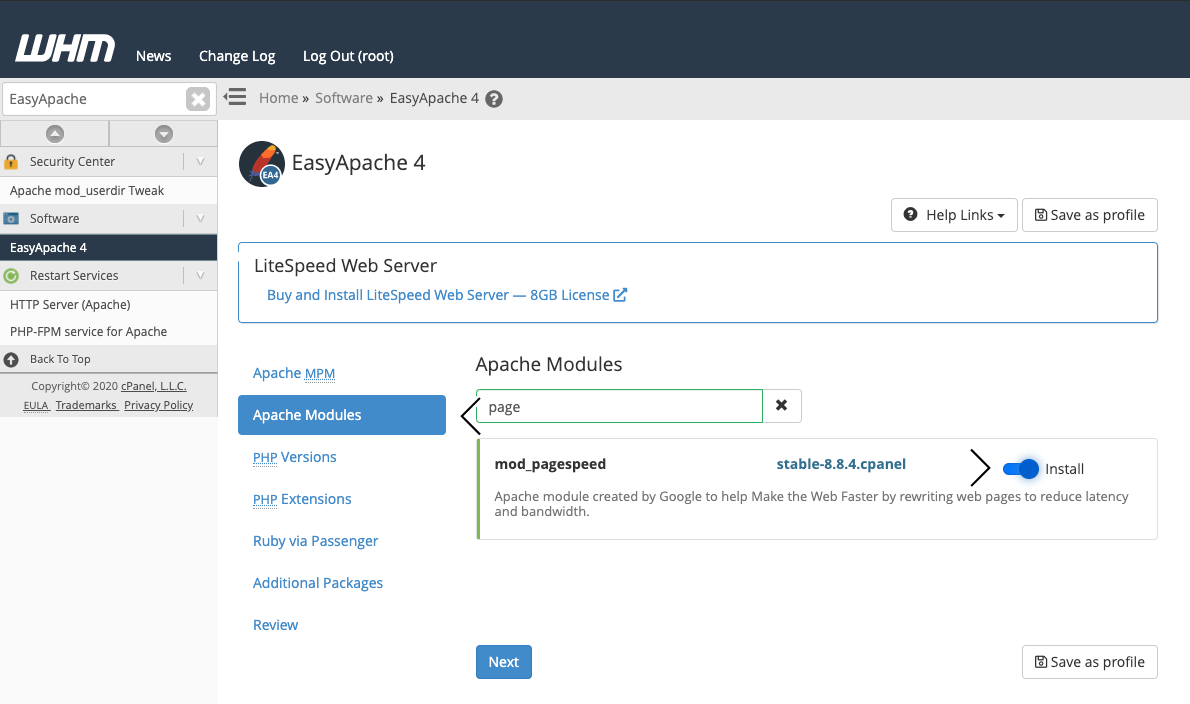The height and width of the screenshot is (704, 1190).
Task: Go to Home breadcrumb
Action: (279, 99)
